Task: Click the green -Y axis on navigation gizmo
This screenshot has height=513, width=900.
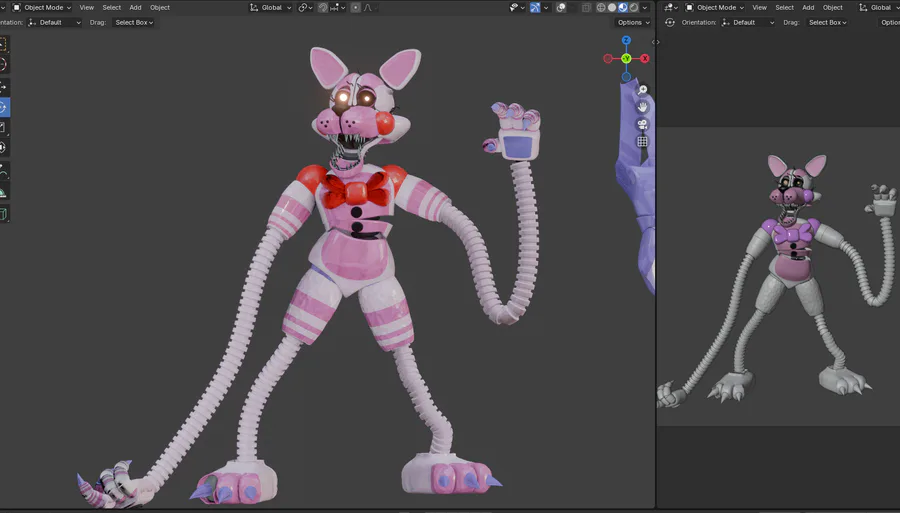Action: click(x=626, y=59)
